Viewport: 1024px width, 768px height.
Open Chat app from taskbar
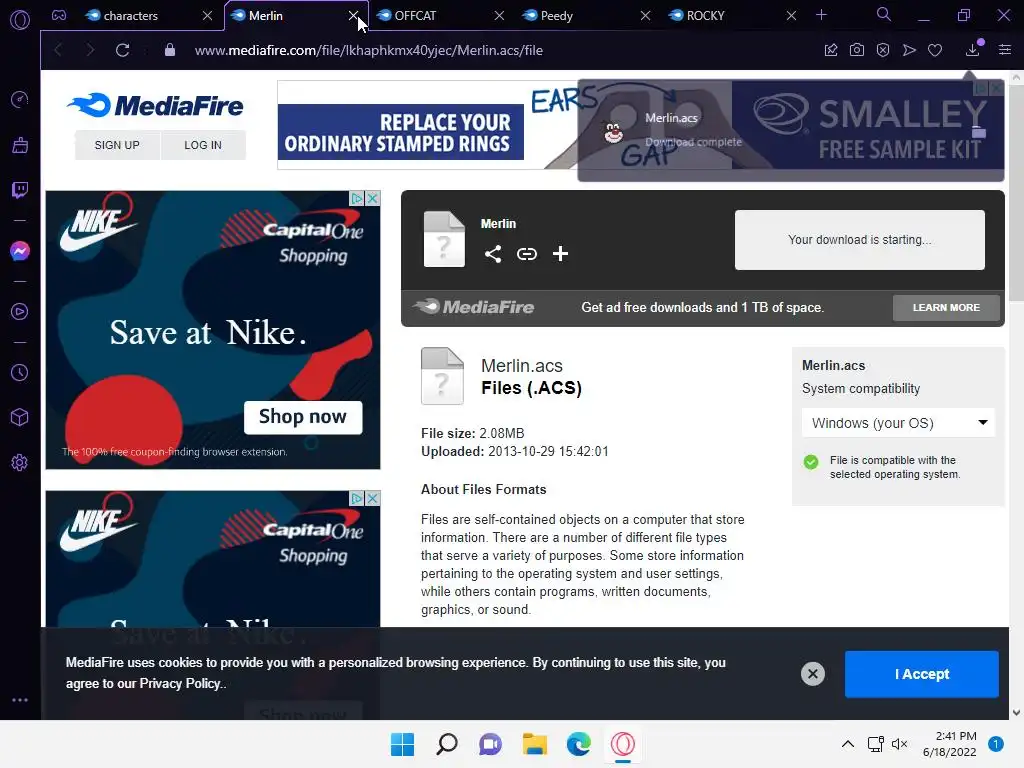click(490, 744)
